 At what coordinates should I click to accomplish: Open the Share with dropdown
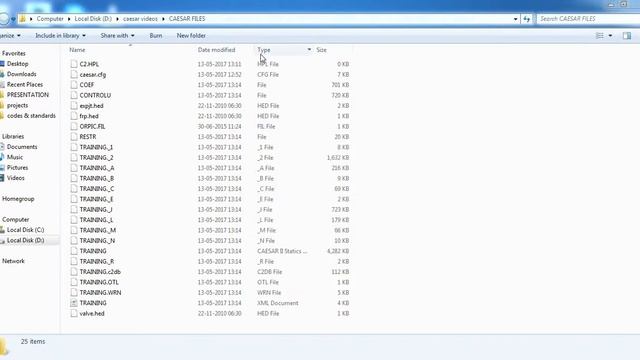pos(117,36)
